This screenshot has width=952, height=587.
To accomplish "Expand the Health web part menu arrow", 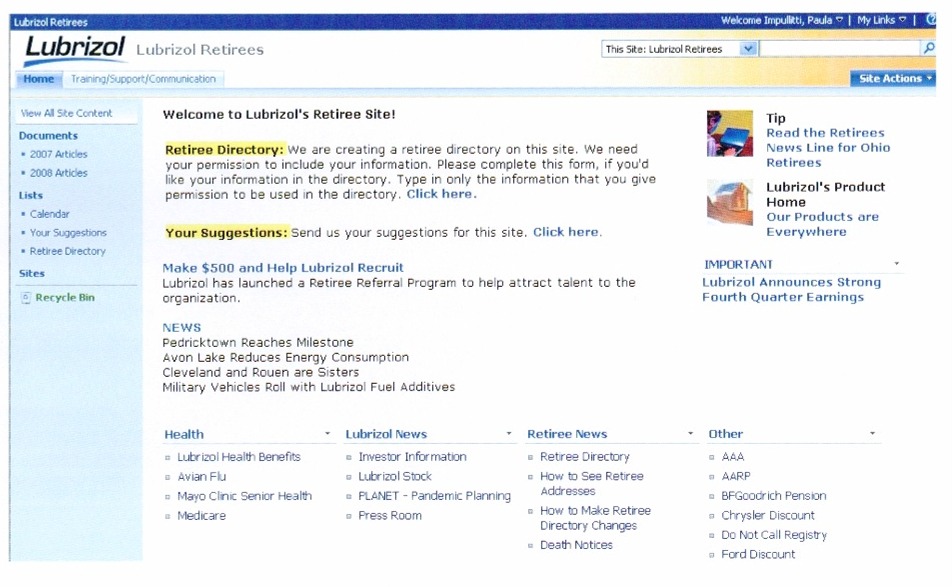I will pyautogui.click(x=328, y=434).
